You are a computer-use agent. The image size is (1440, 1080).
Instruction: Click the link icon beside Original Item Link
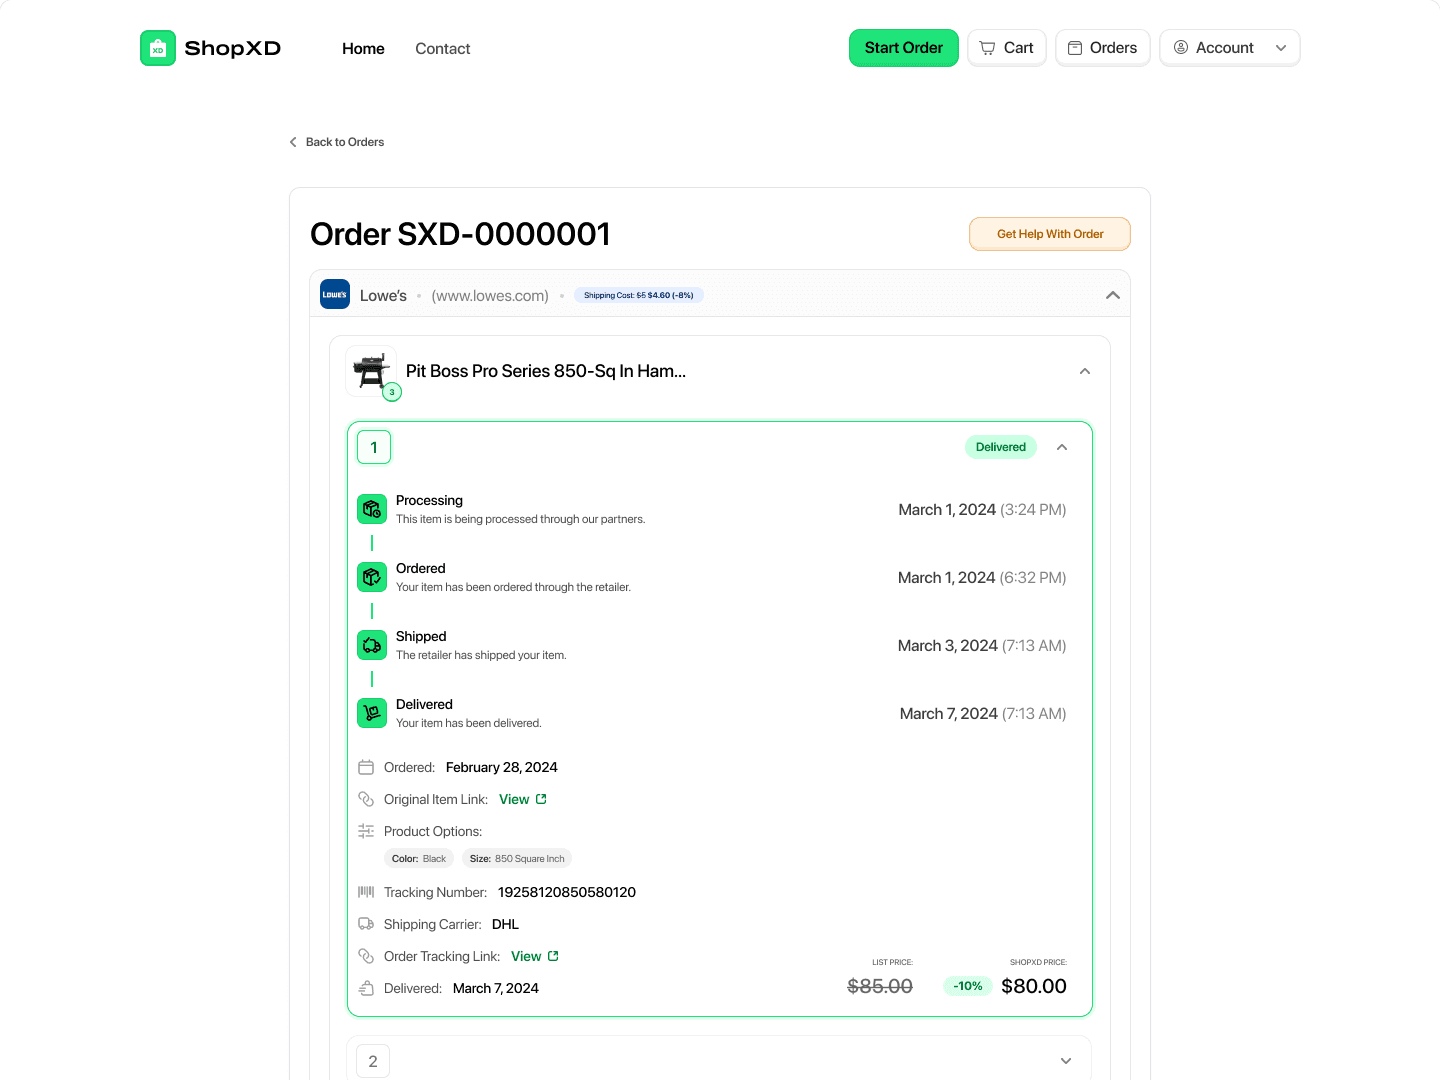[x=366, y=799]
